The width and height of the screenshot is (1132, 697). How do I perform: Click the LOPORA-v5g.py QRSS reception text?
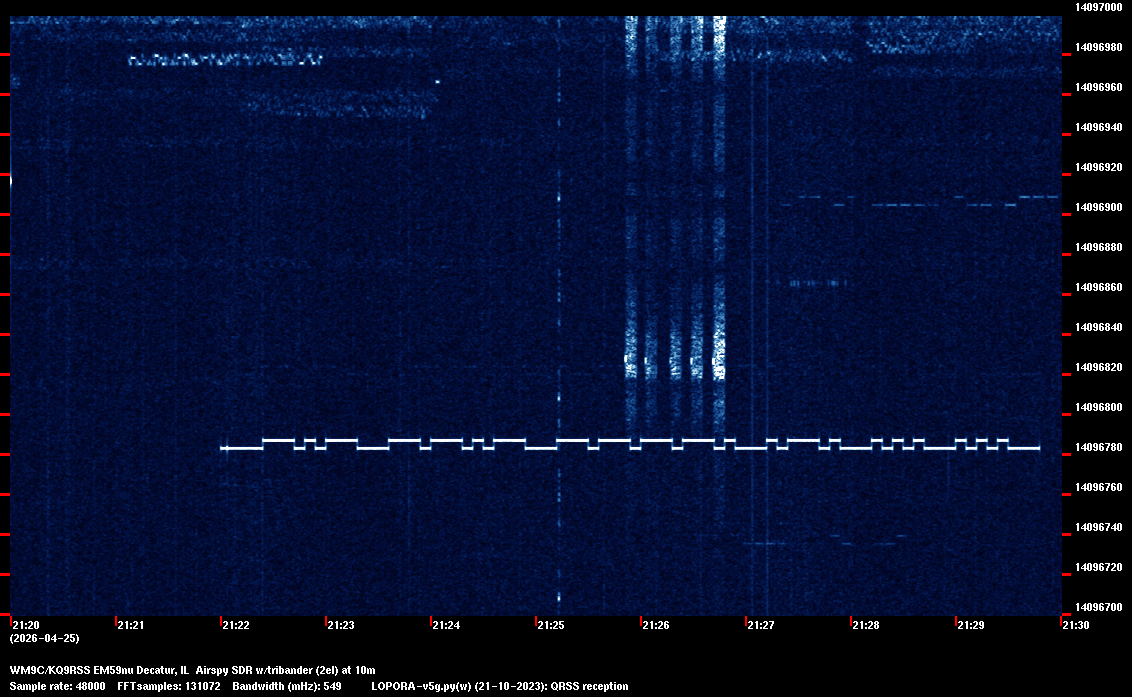[x=499, y=686]
